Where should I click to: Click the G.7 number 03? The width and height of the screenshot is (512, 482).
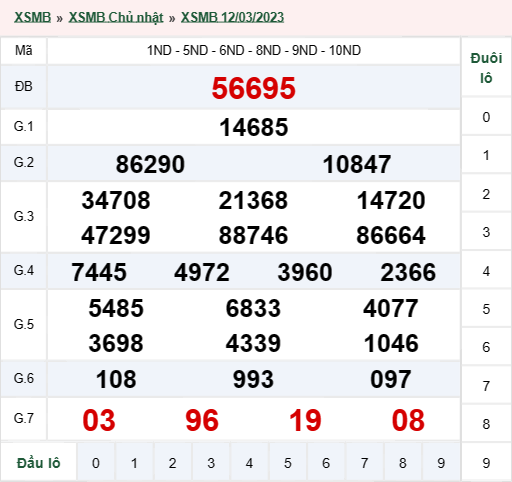coord(99,420)
